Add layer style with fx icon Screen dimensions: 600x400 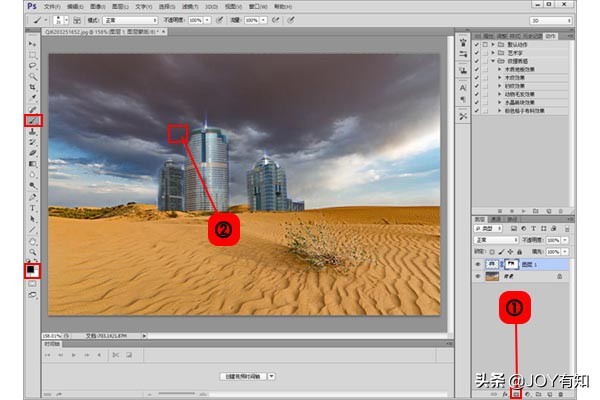pos(505,394)
